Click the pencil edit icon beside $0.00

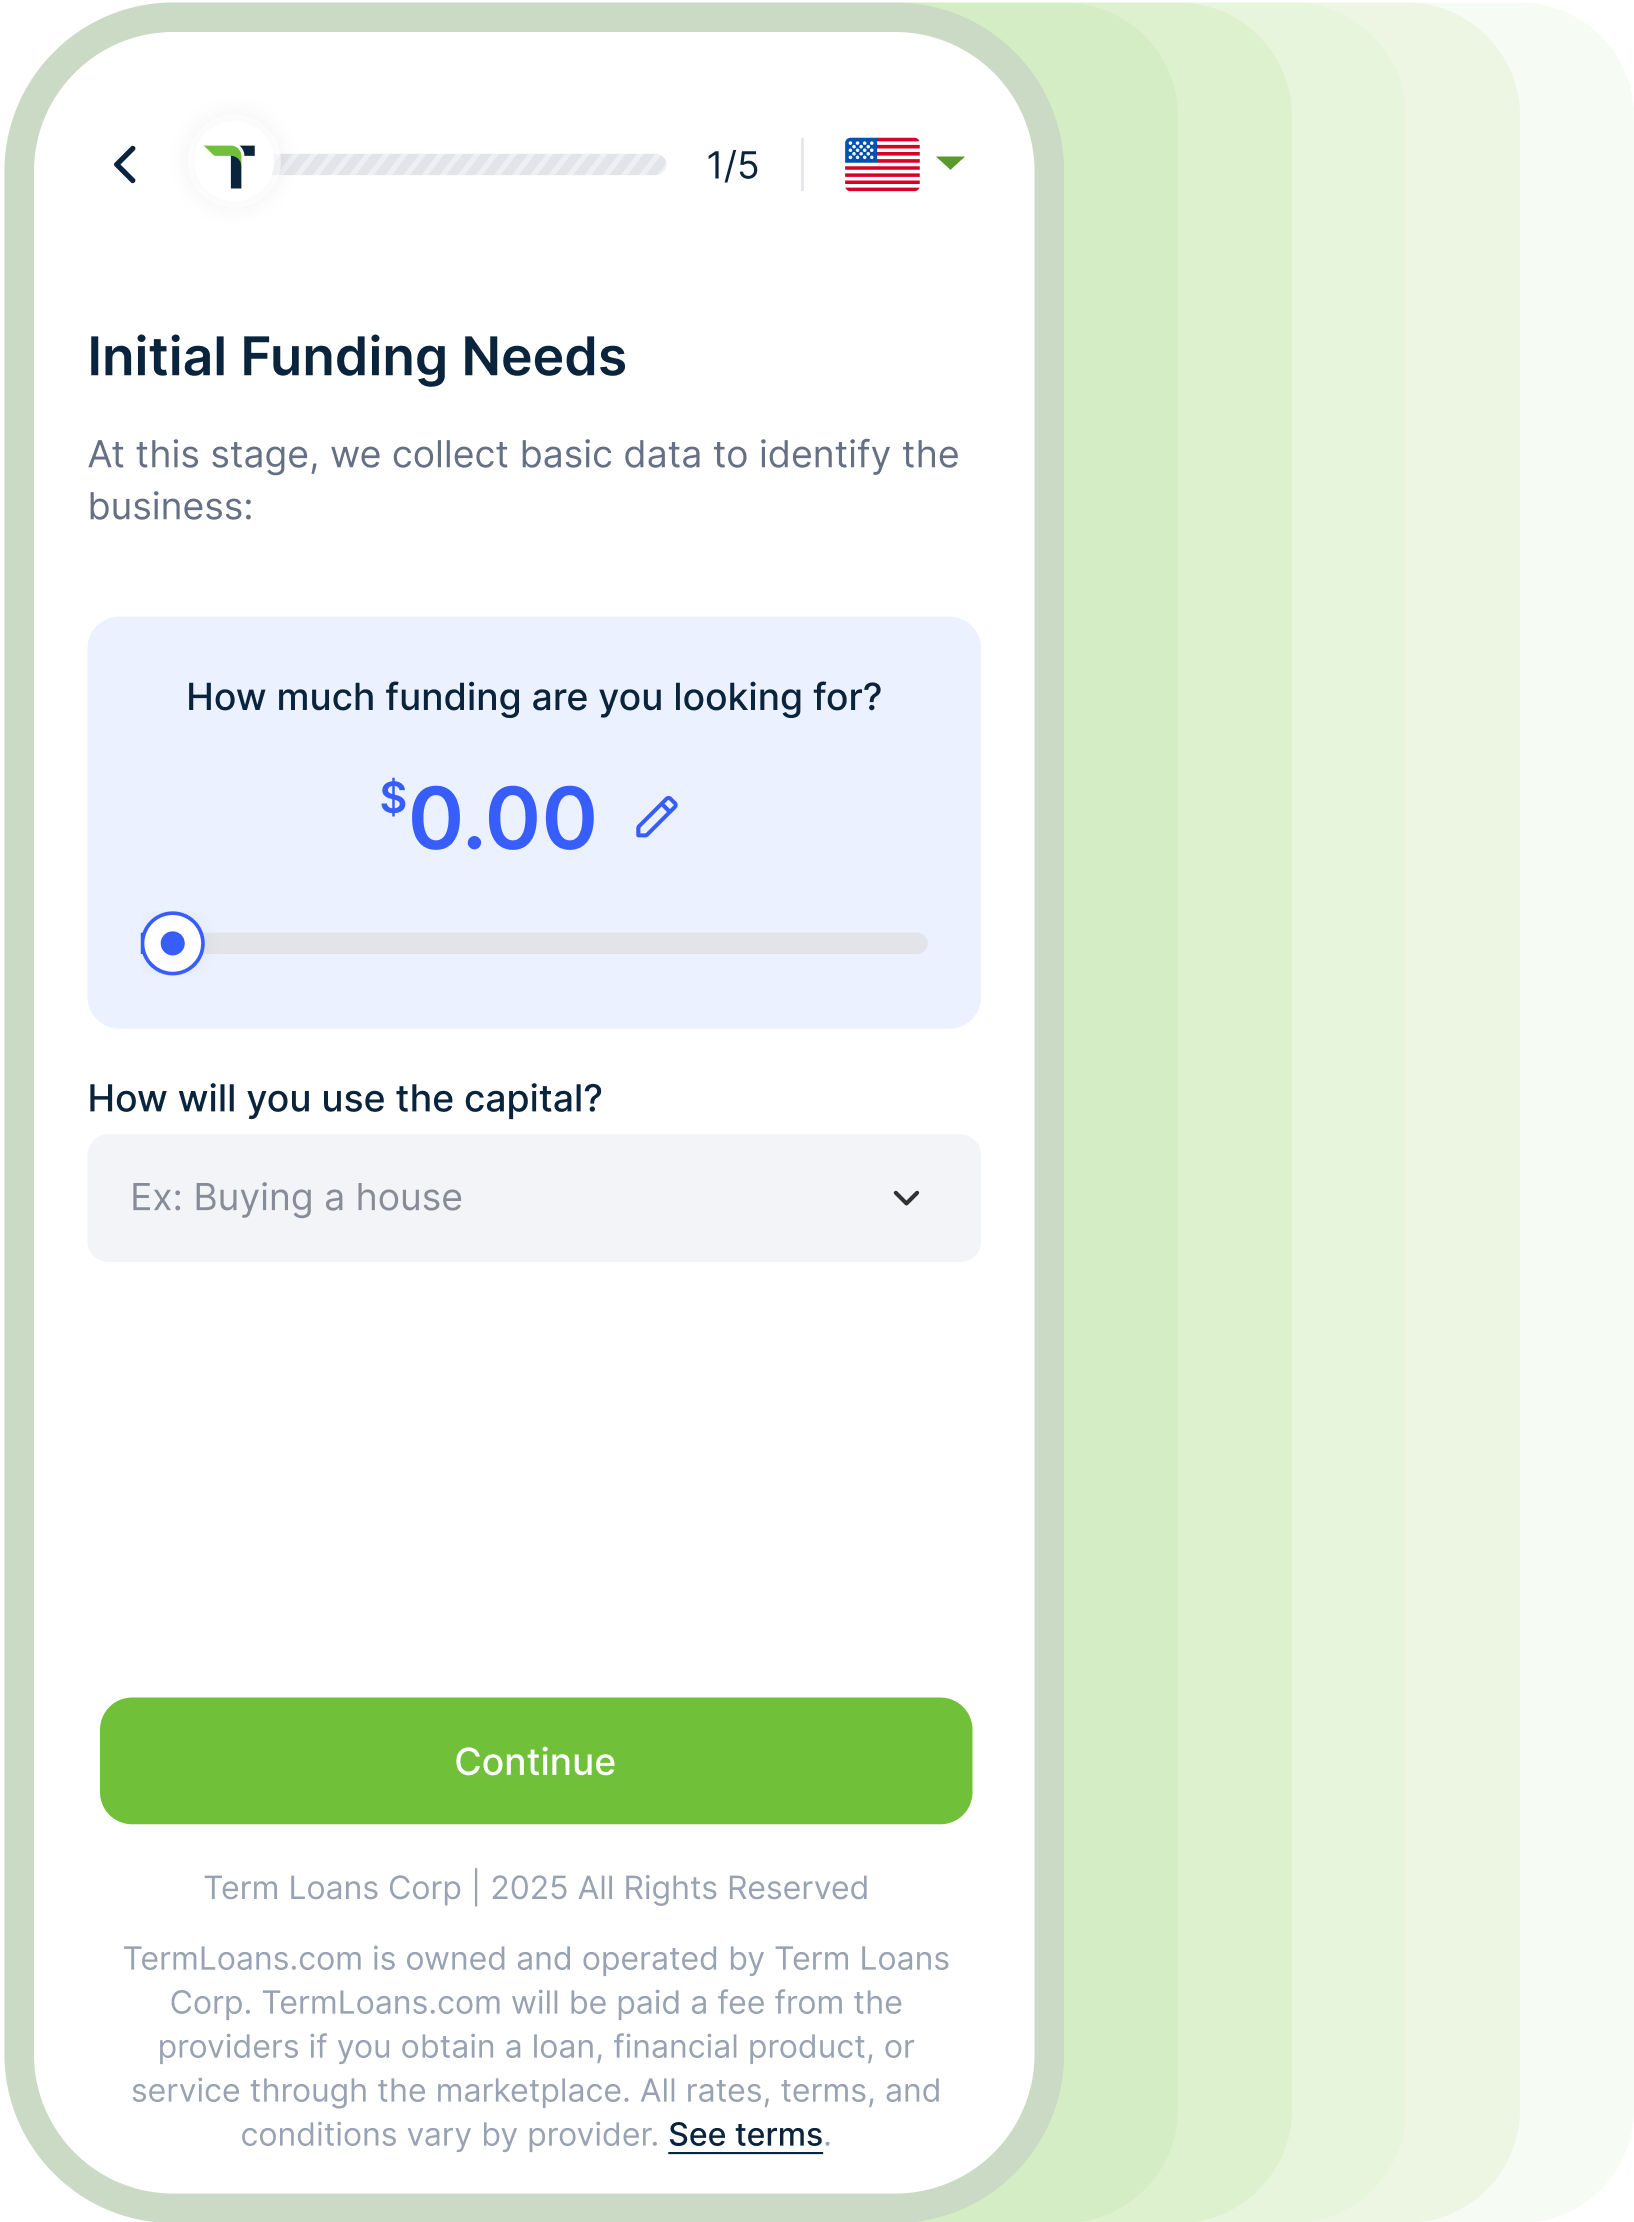657,817
